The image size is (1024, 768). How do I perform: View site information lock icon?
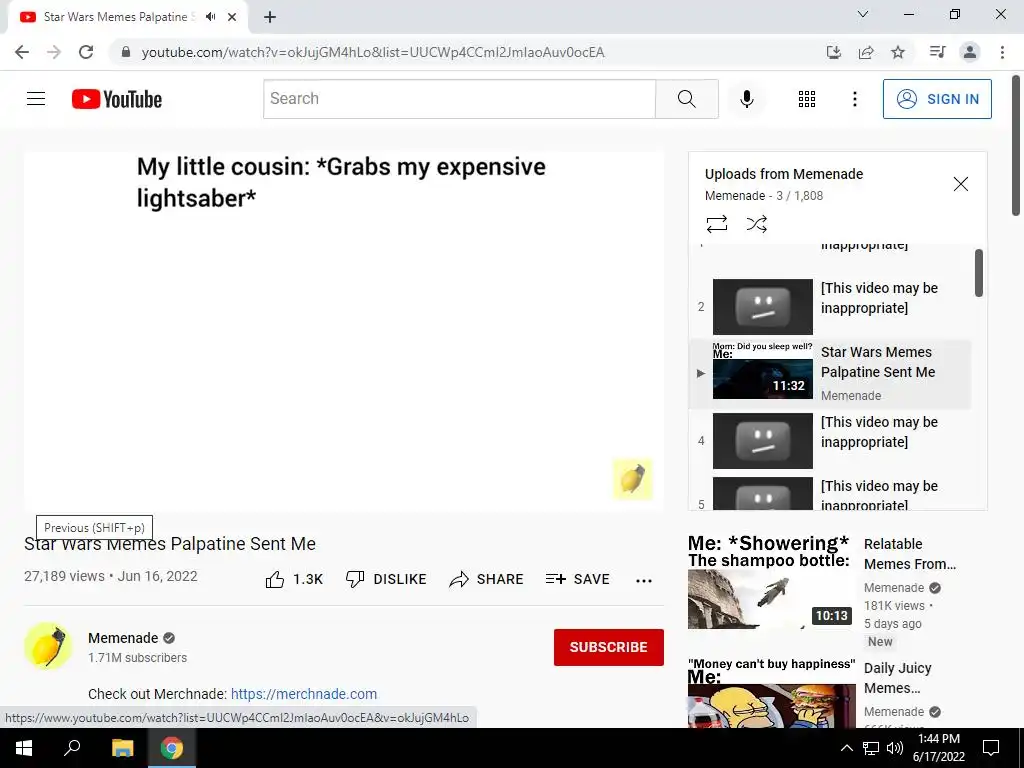(x=126, y=52)
